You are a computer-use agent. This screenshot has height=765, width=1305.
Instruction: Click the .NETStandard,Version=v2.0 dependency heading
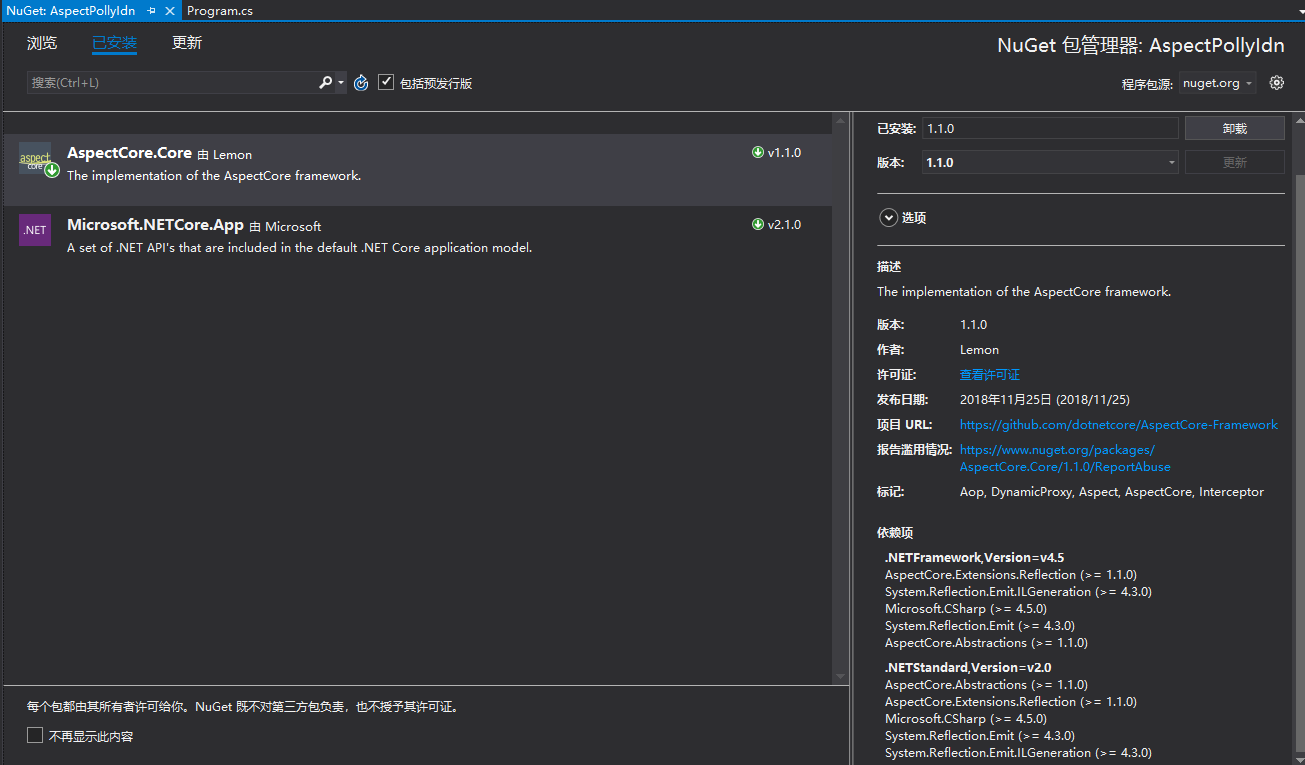coord(968,667)
